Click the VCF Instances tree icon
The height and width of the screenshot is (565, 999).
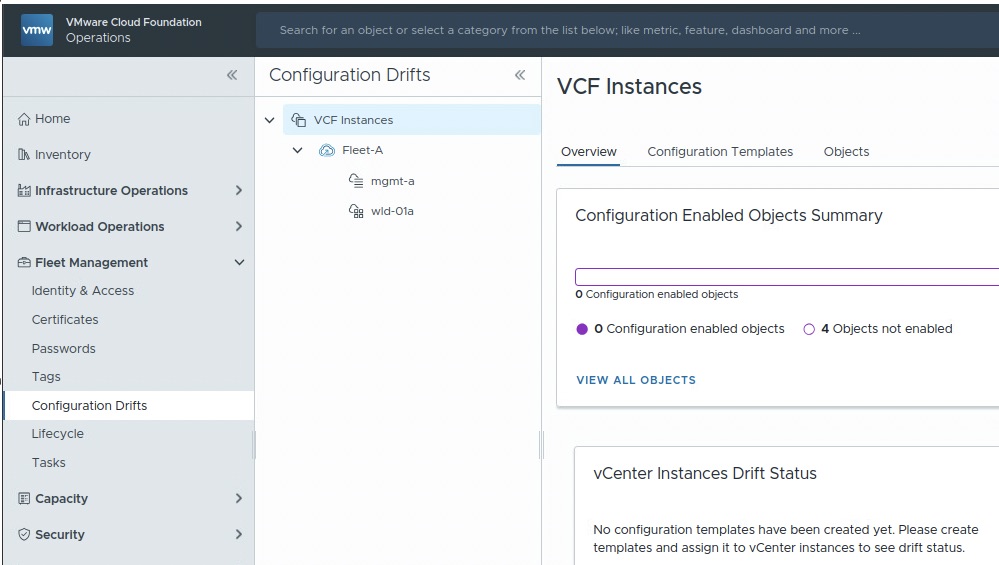click(x=298, y=120)
